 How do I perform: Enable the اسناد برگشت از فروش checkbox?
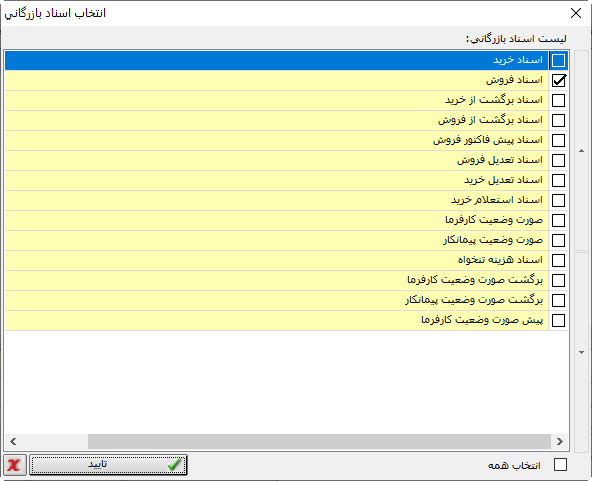click(558, 120)
